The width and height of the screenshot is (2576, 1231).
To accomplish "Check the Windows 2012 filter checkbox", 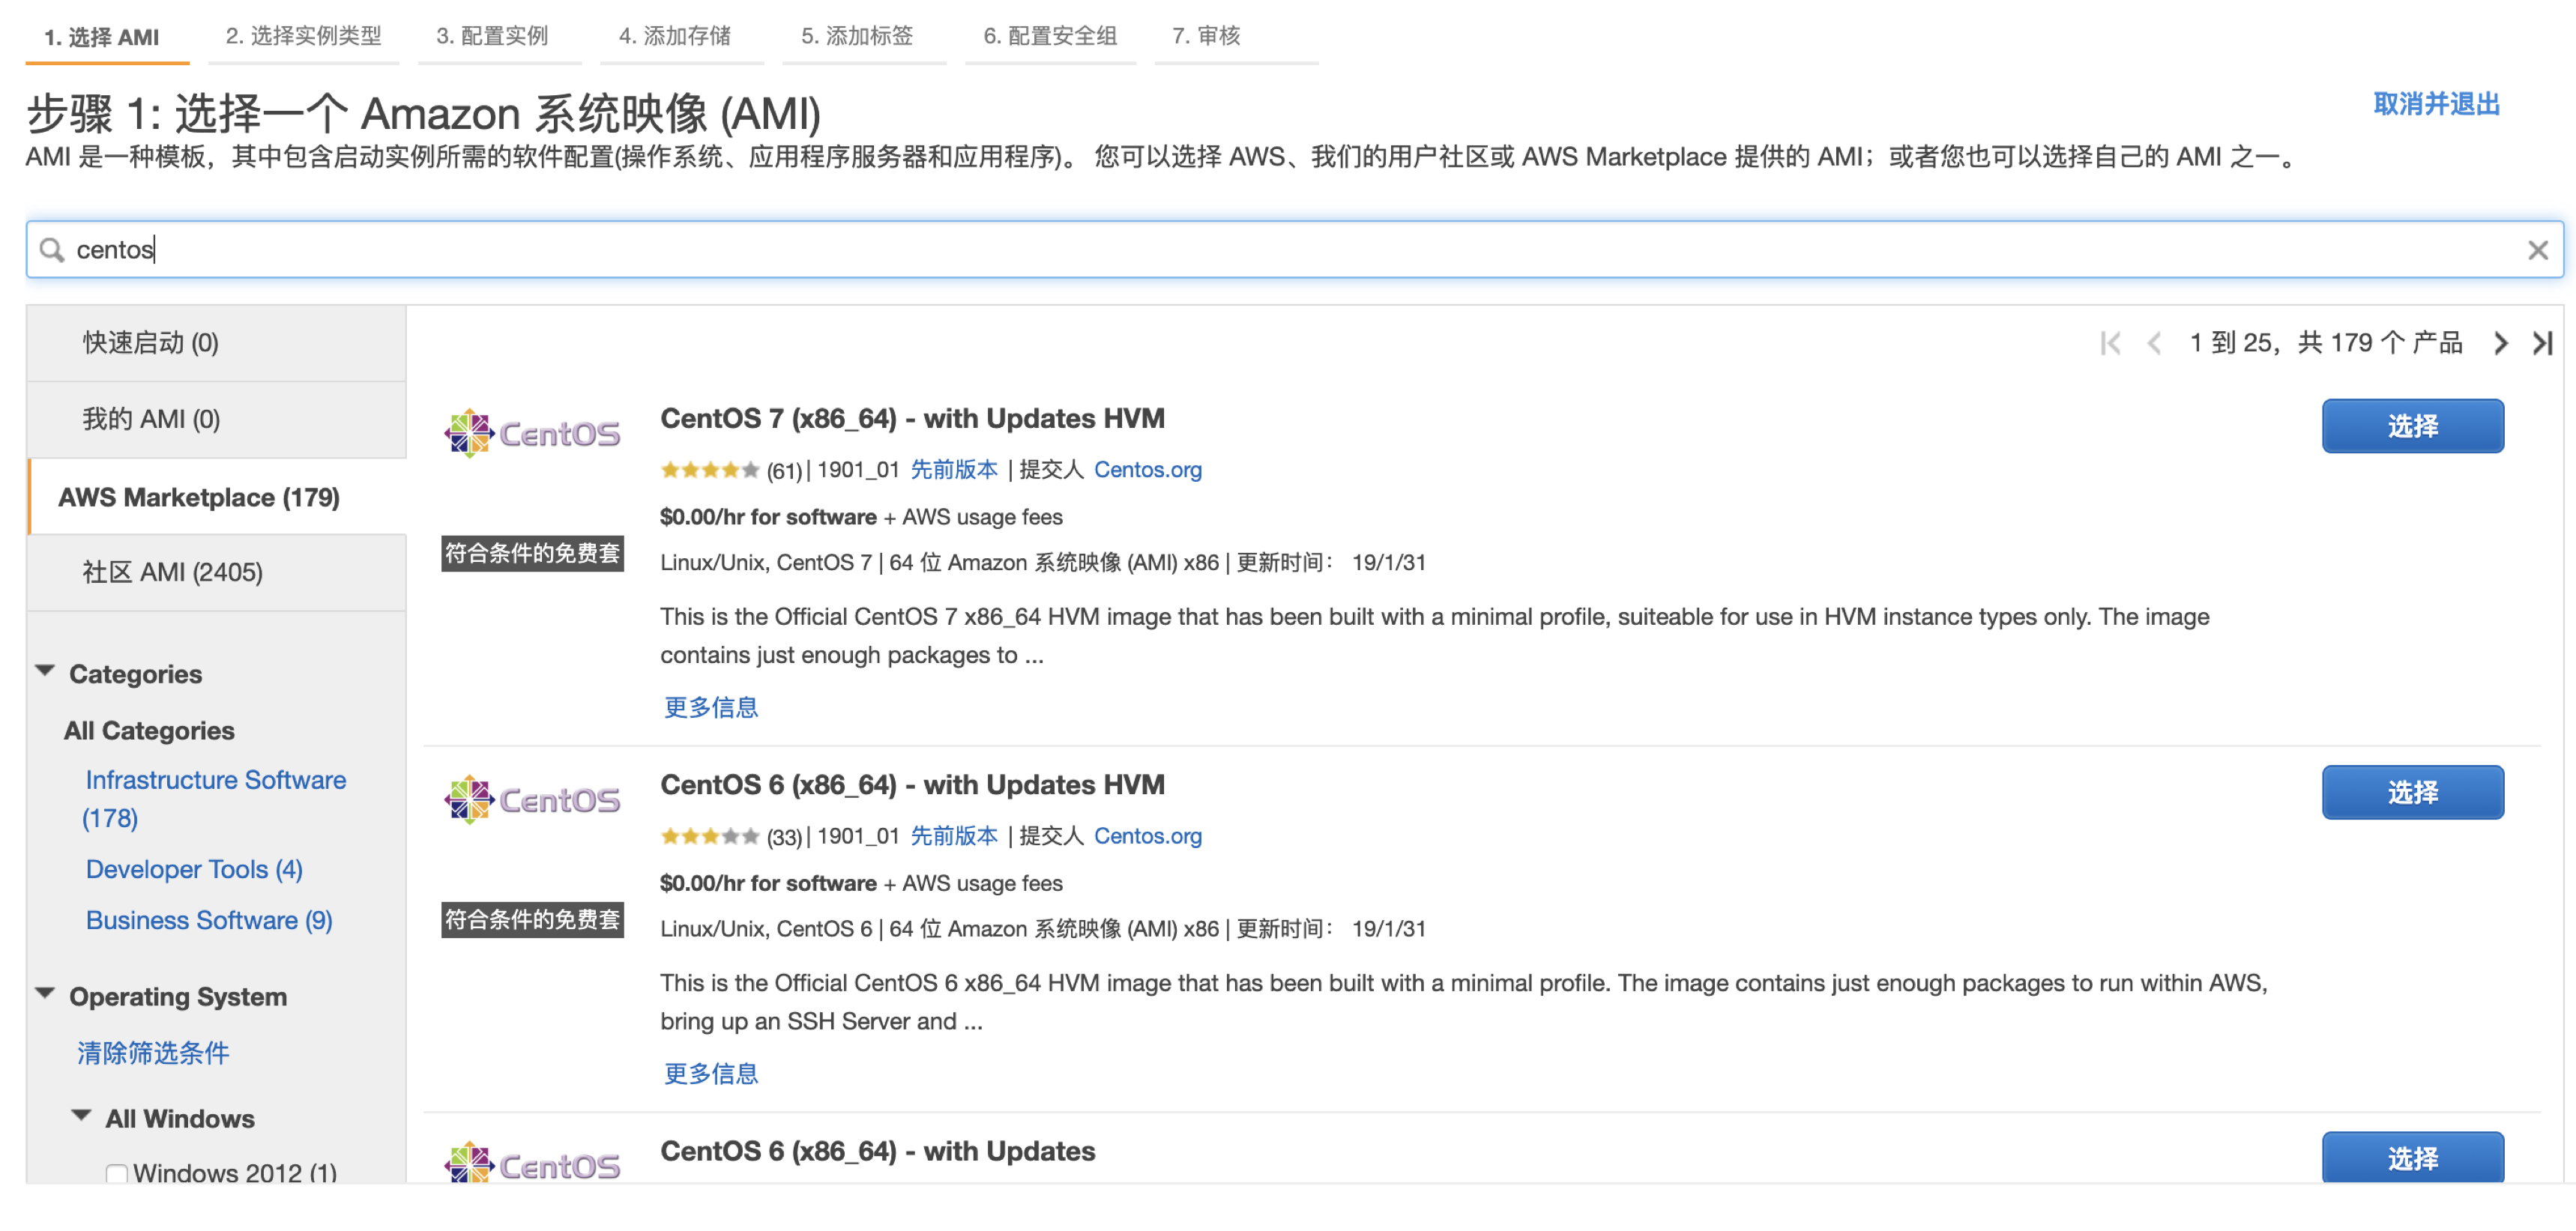I will [117, 1172].
